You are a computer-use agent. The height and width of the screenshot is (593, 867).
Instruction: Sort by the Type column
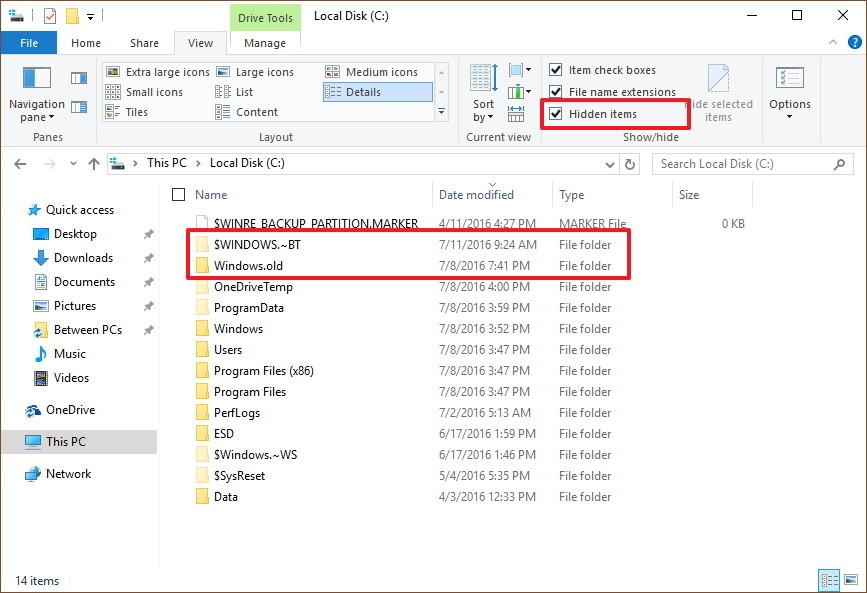point(571,195)
